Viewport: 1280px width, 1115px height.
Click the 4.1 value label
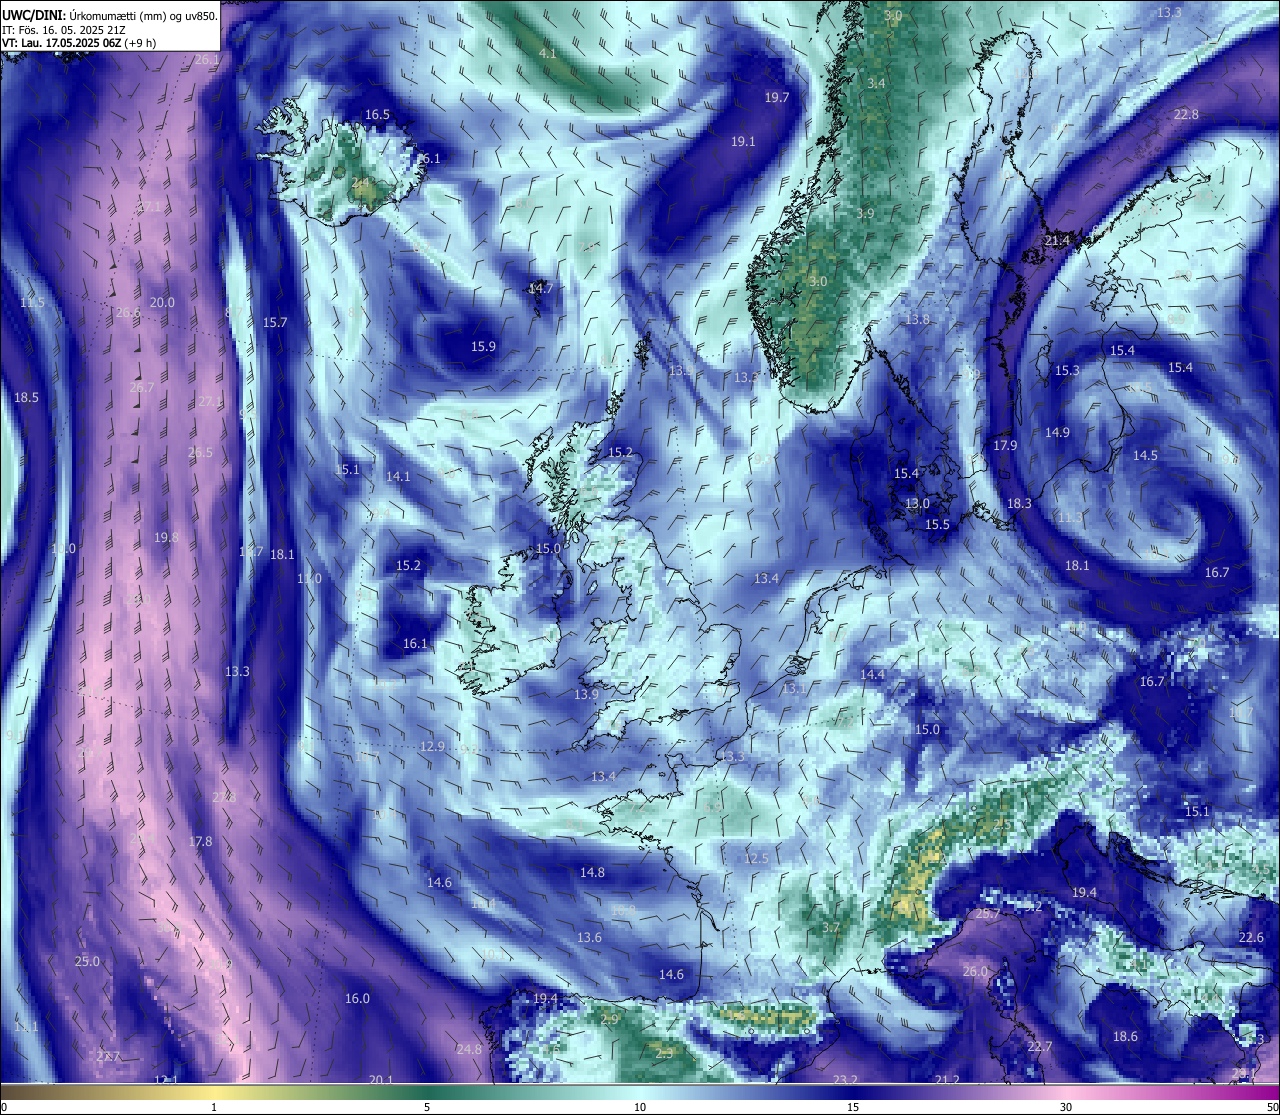click(x=548, y=53)
